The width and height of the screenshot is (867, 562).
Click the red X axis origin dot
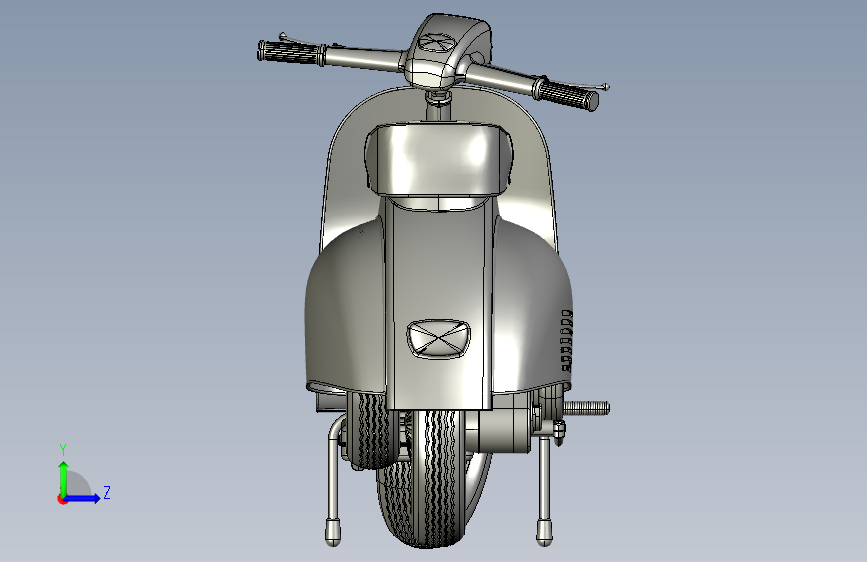tap(62, 499)
